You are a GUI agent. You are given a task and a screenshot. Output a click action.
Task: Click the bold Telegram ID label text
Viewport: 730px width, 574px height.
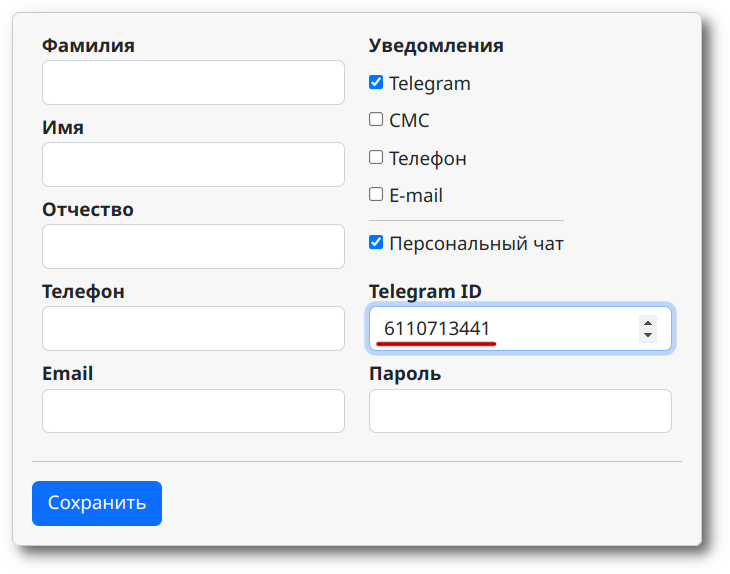(x=425, y=291)
